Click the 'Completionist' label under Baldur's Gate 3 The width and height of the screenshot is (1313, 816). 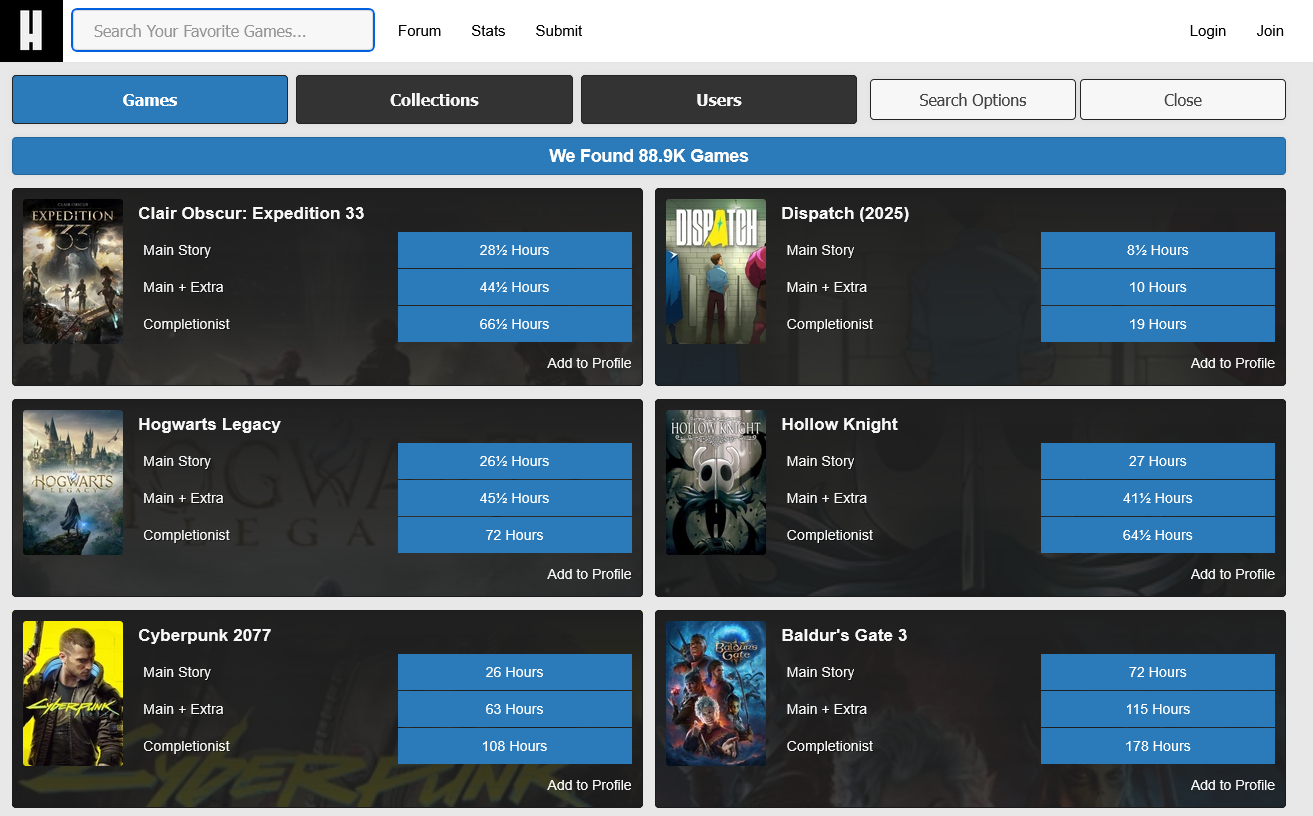click(x=830, y=746)
